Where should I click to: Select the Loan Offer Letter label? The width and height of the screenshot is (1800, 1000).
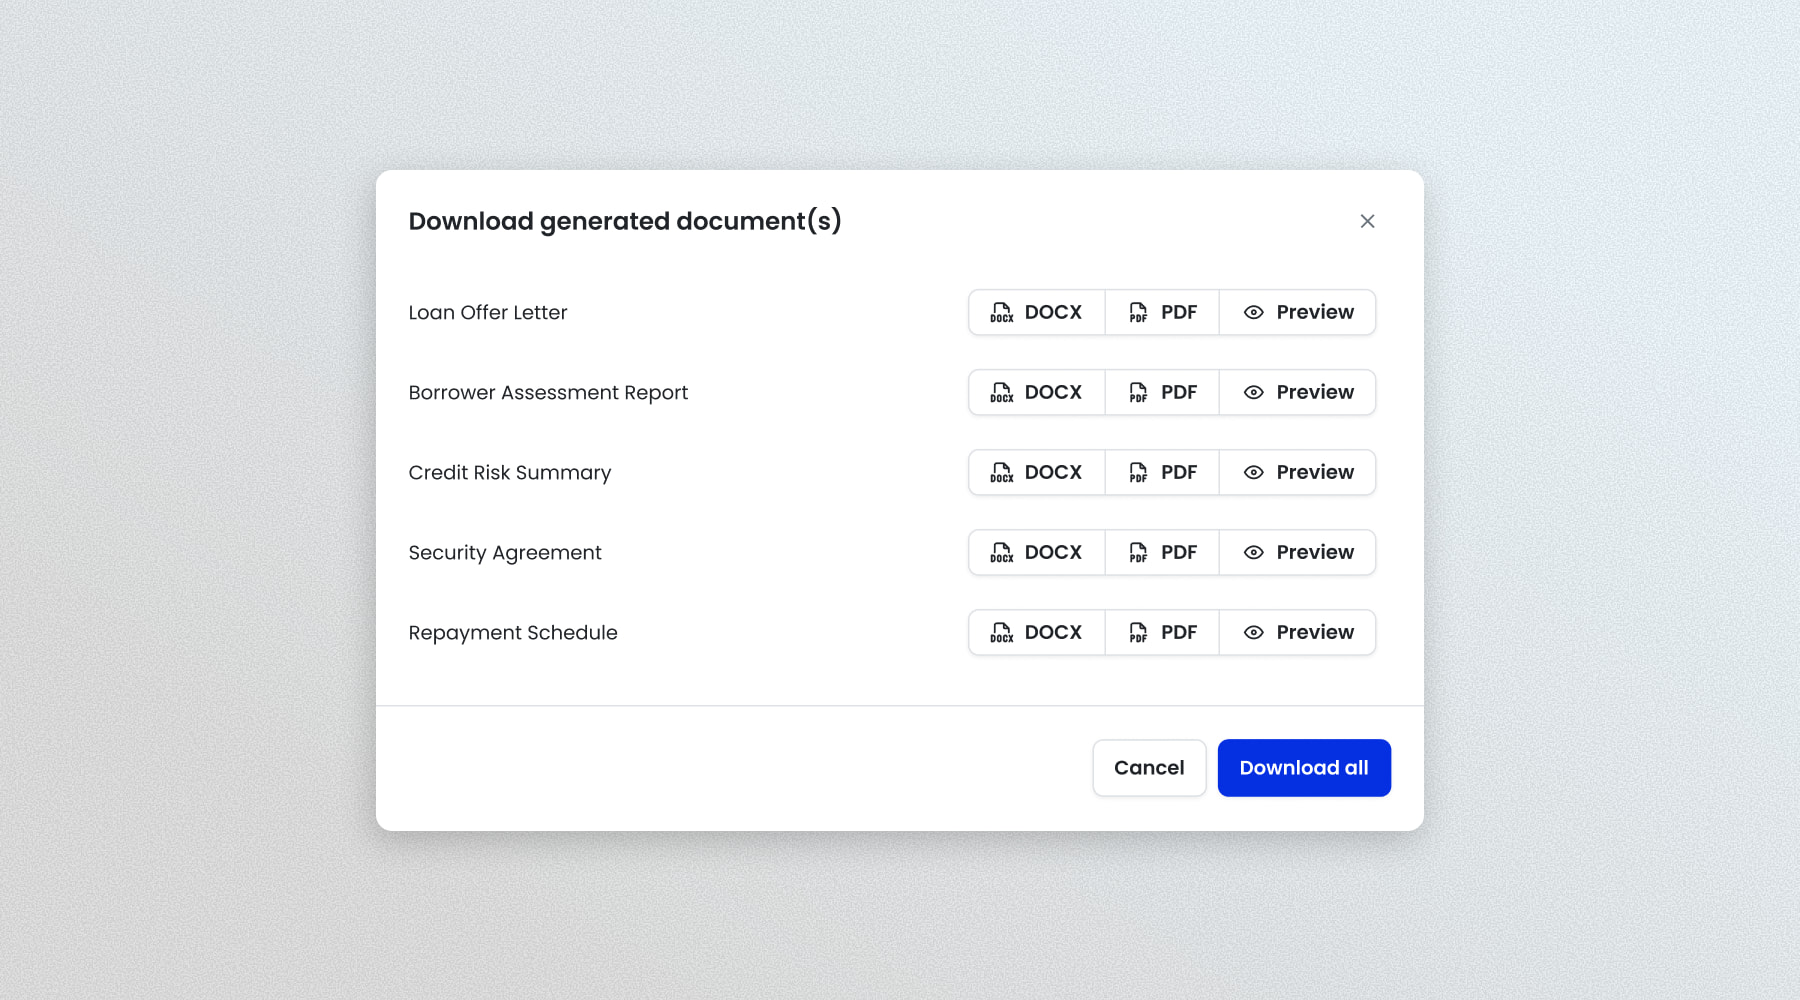pyautogui.click(x=488, y=313)
